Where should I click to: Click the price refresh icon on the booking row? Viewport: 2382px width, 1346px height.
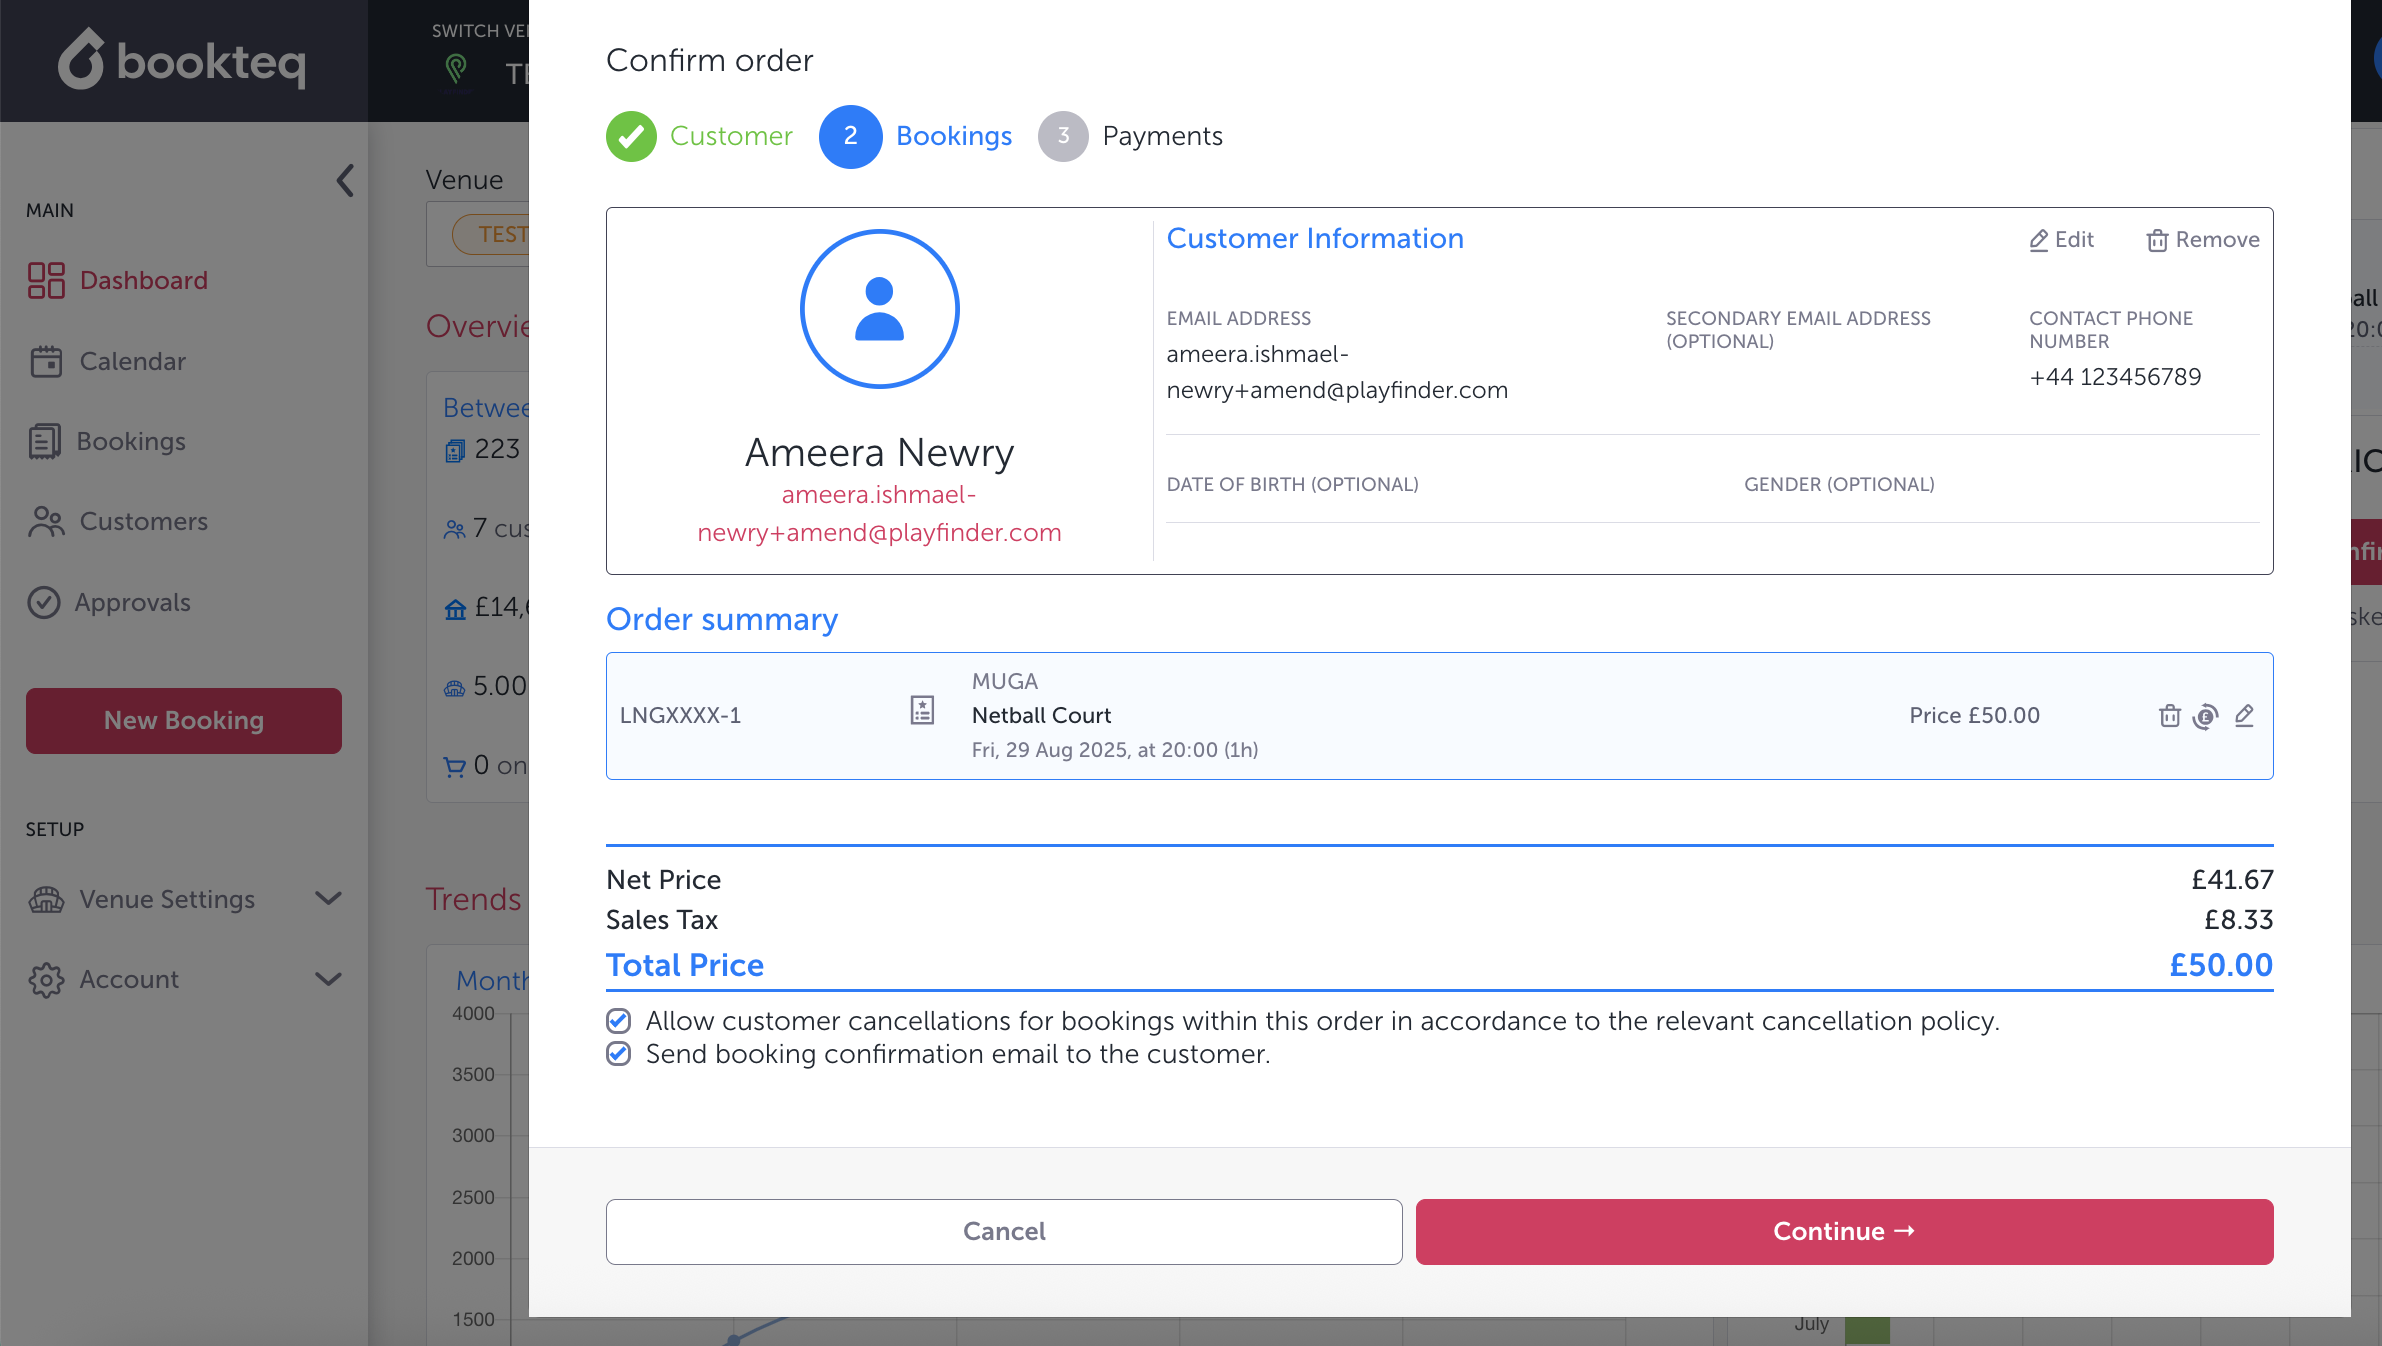click(2205, 716)
